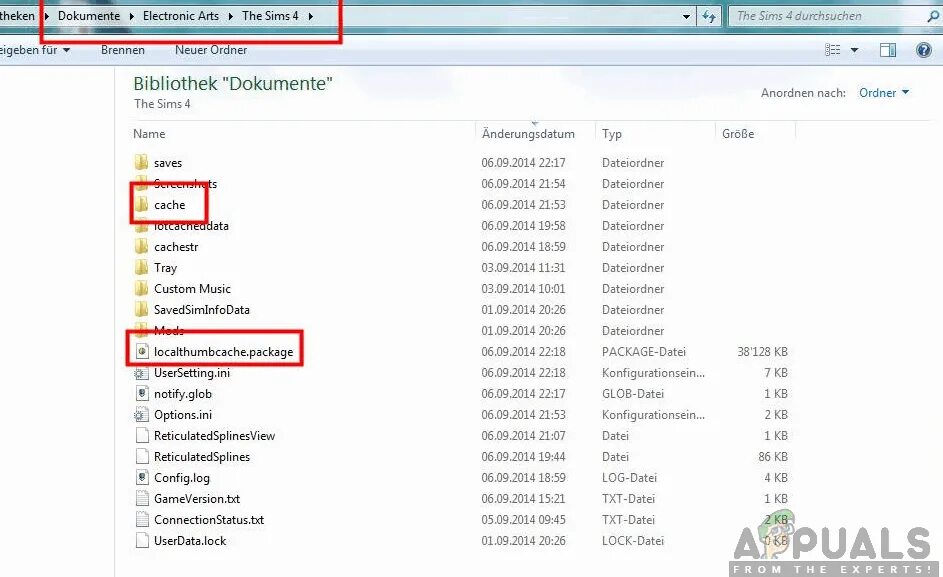Select the SavedSimInfoData folder name
943x577 pixels.
coord(201,310)
